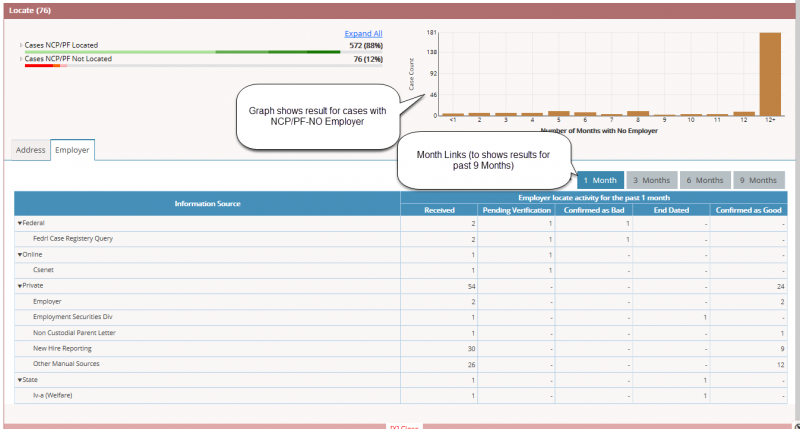Click the chart bar for 5 months
The height and width of the screenshot is (429, 800).
point(559,113)
